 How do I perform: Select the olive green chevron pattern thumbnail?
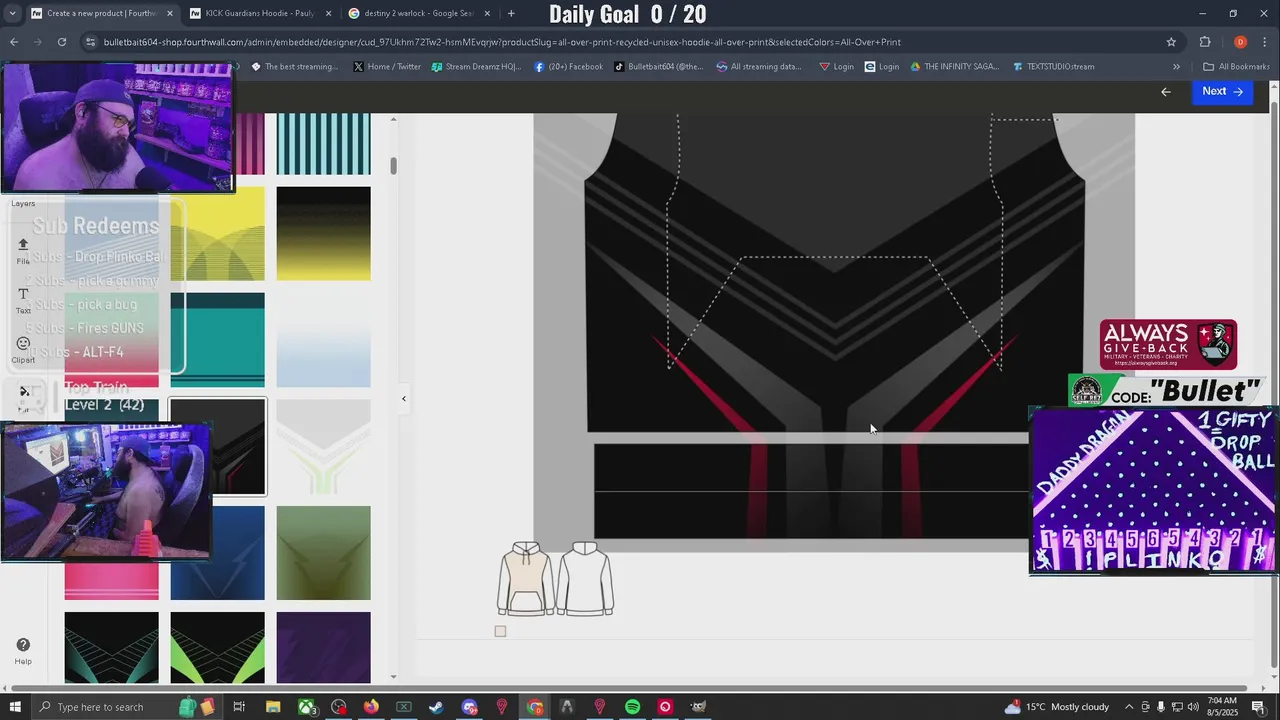pos(323,553)
